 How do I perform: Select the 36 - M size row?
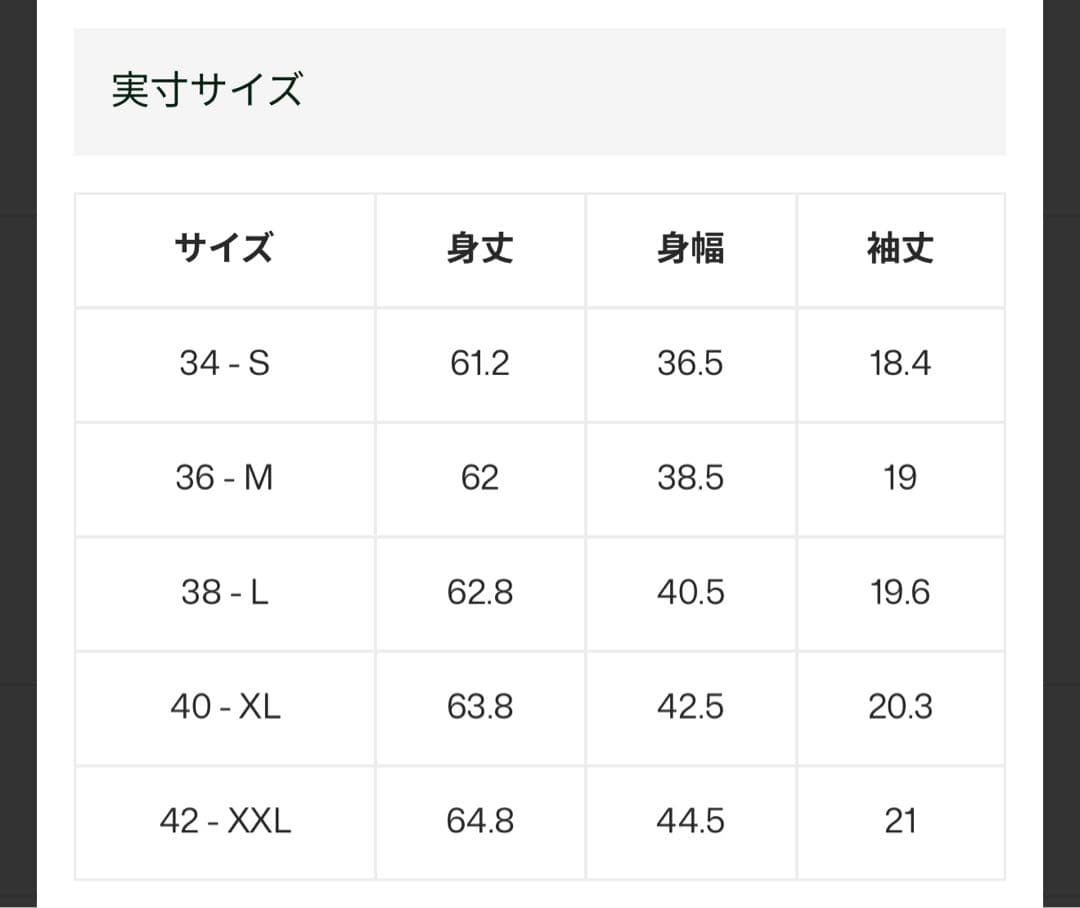click(539, 479)
